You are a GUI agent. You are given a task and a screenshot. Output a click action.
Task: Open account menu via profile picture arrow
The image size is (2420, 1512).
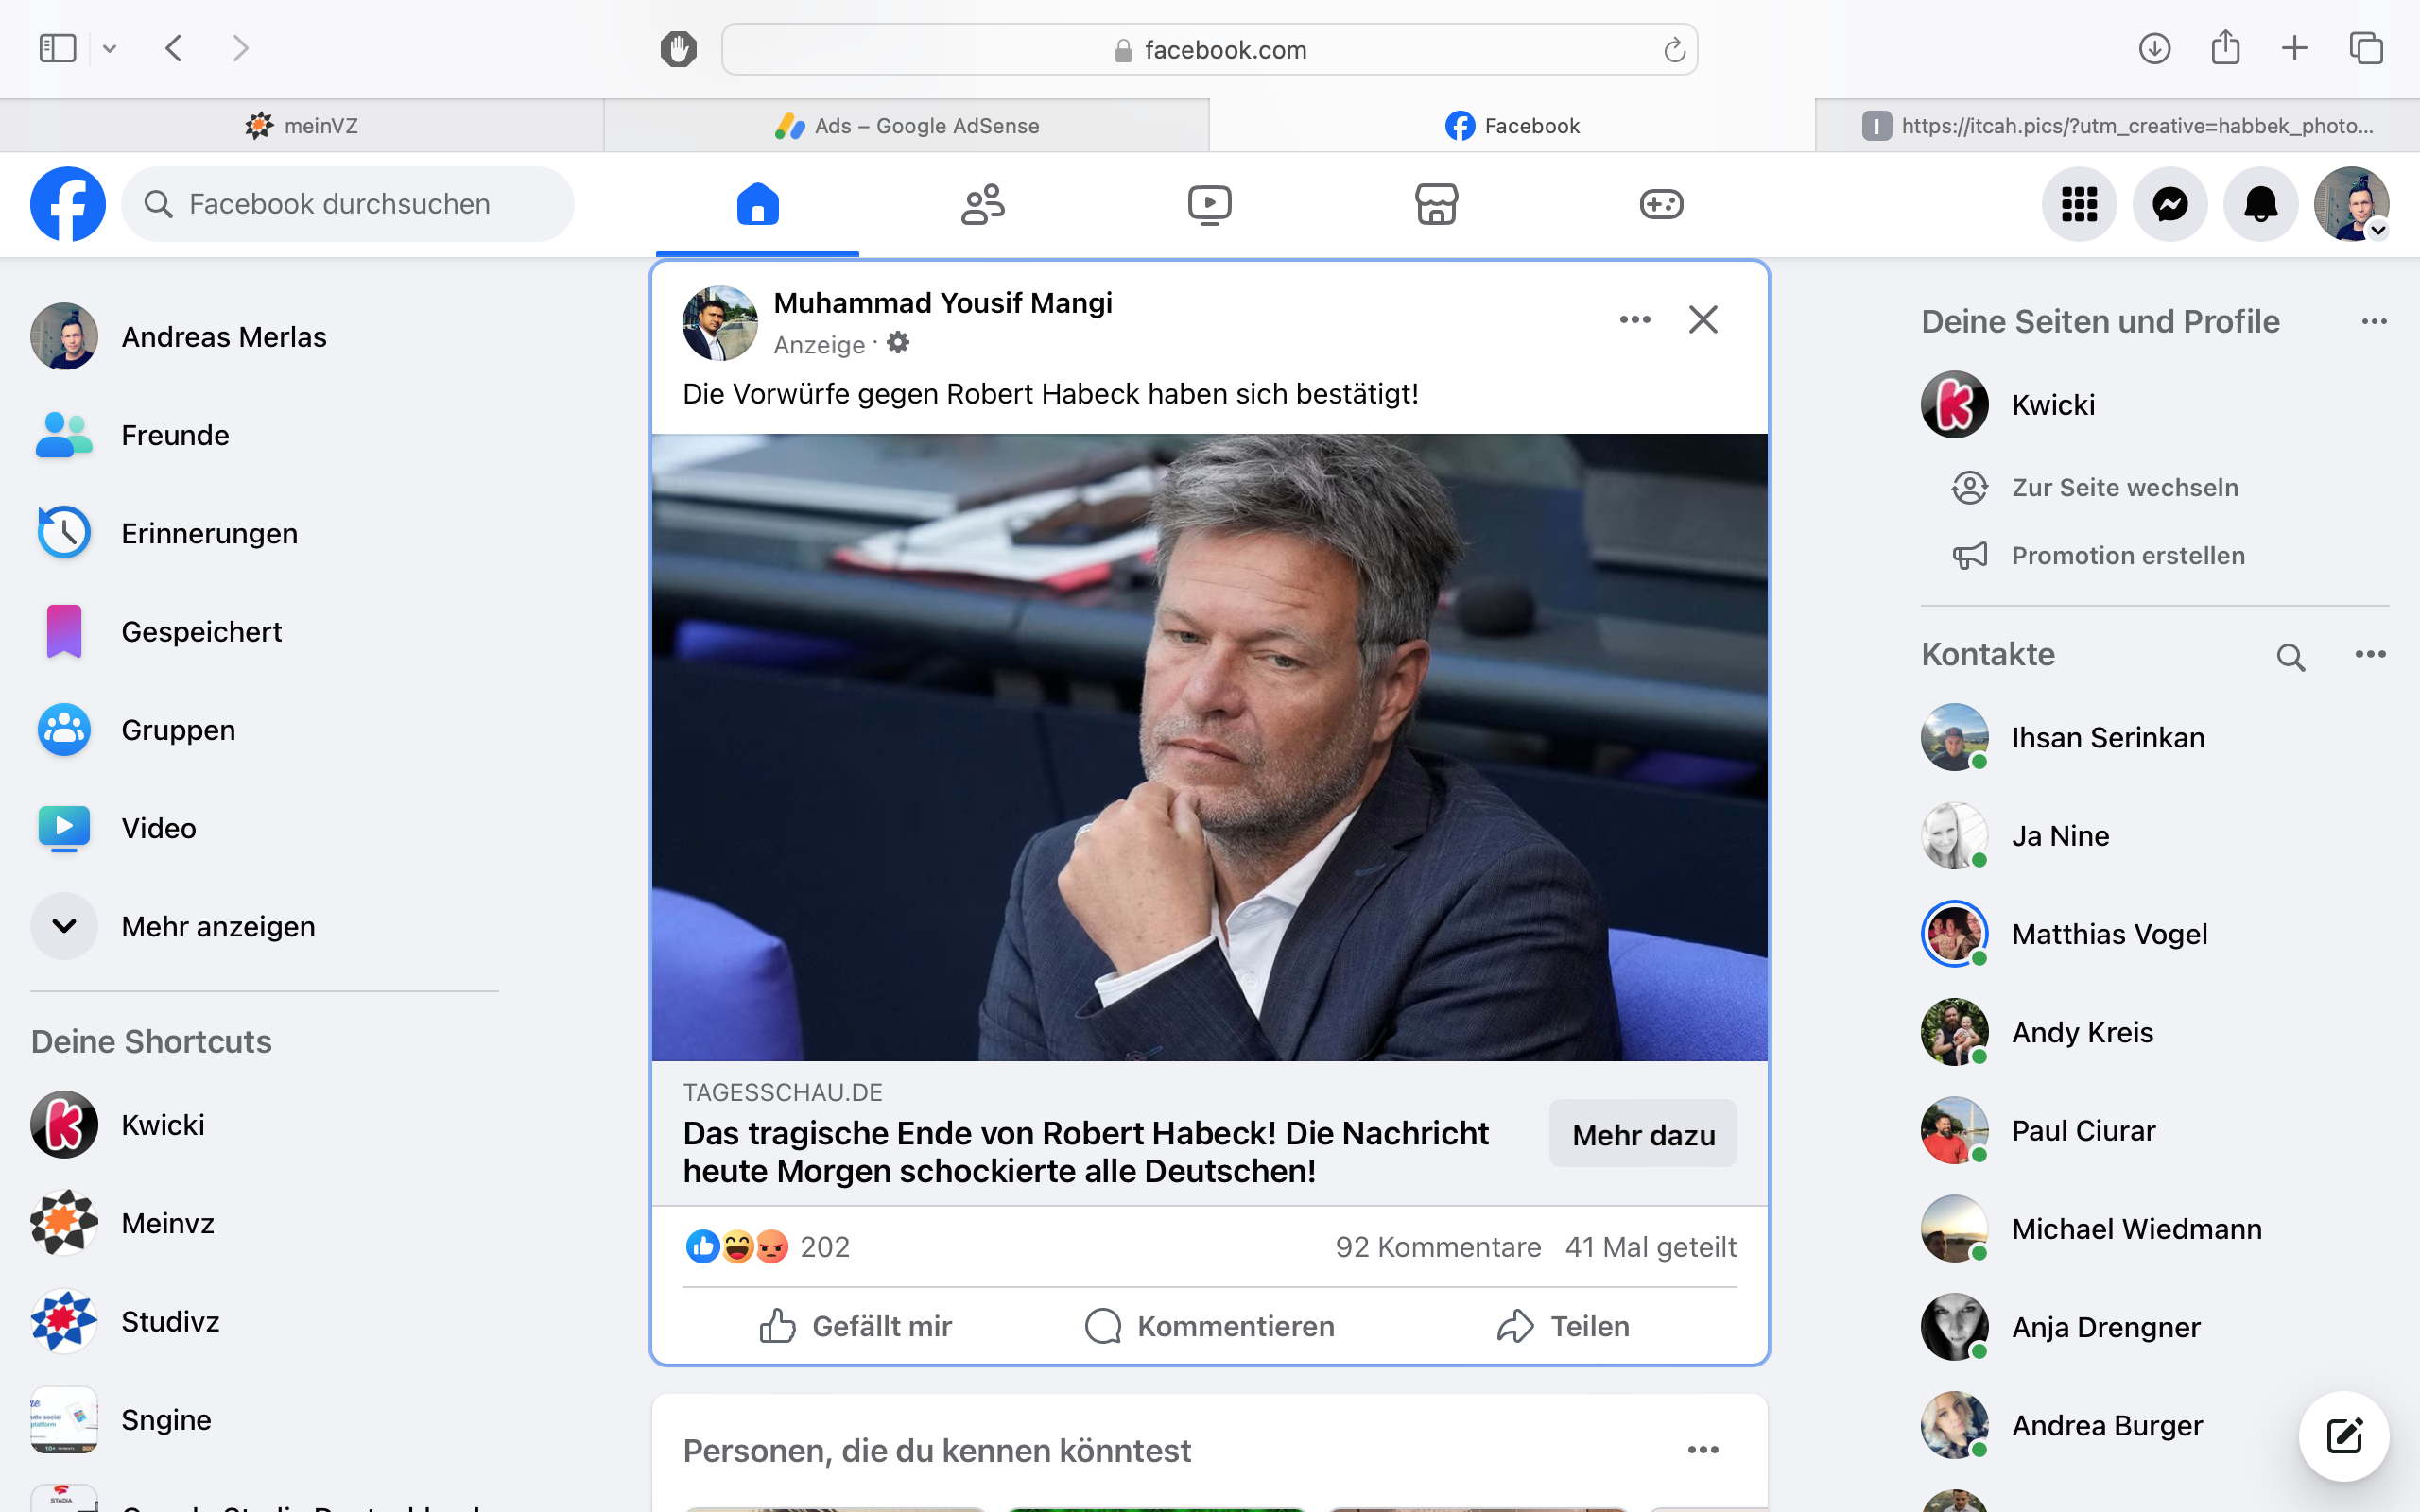2379,230
